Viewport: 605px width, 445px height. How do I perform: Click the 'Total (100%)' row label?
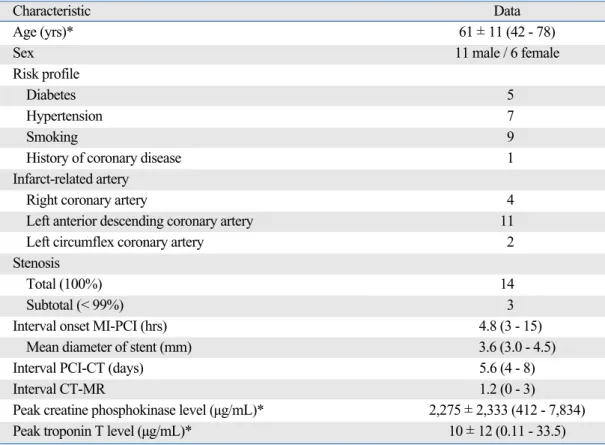point(64,284)
